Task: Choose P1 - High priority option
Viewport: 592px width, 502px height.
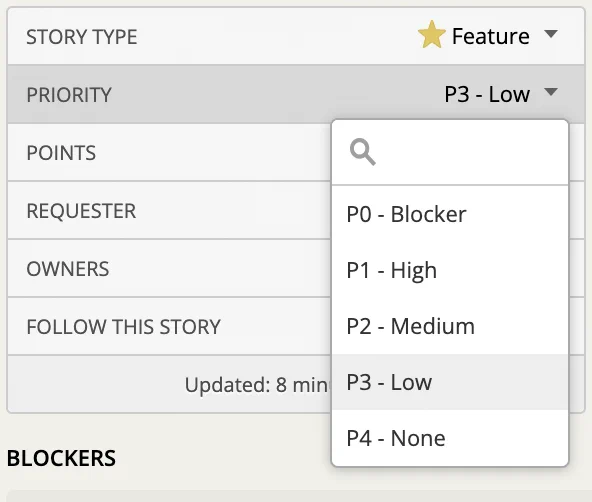Action: point(450,270)
